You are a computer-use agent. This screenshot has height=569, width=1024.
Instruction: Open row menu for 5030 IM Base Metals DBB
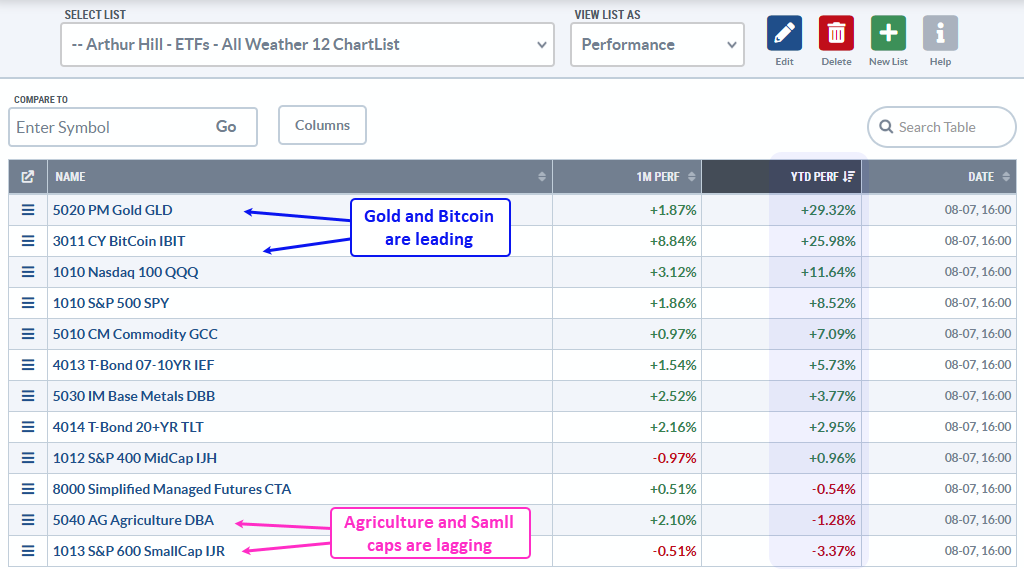click(x=28, y=396)
